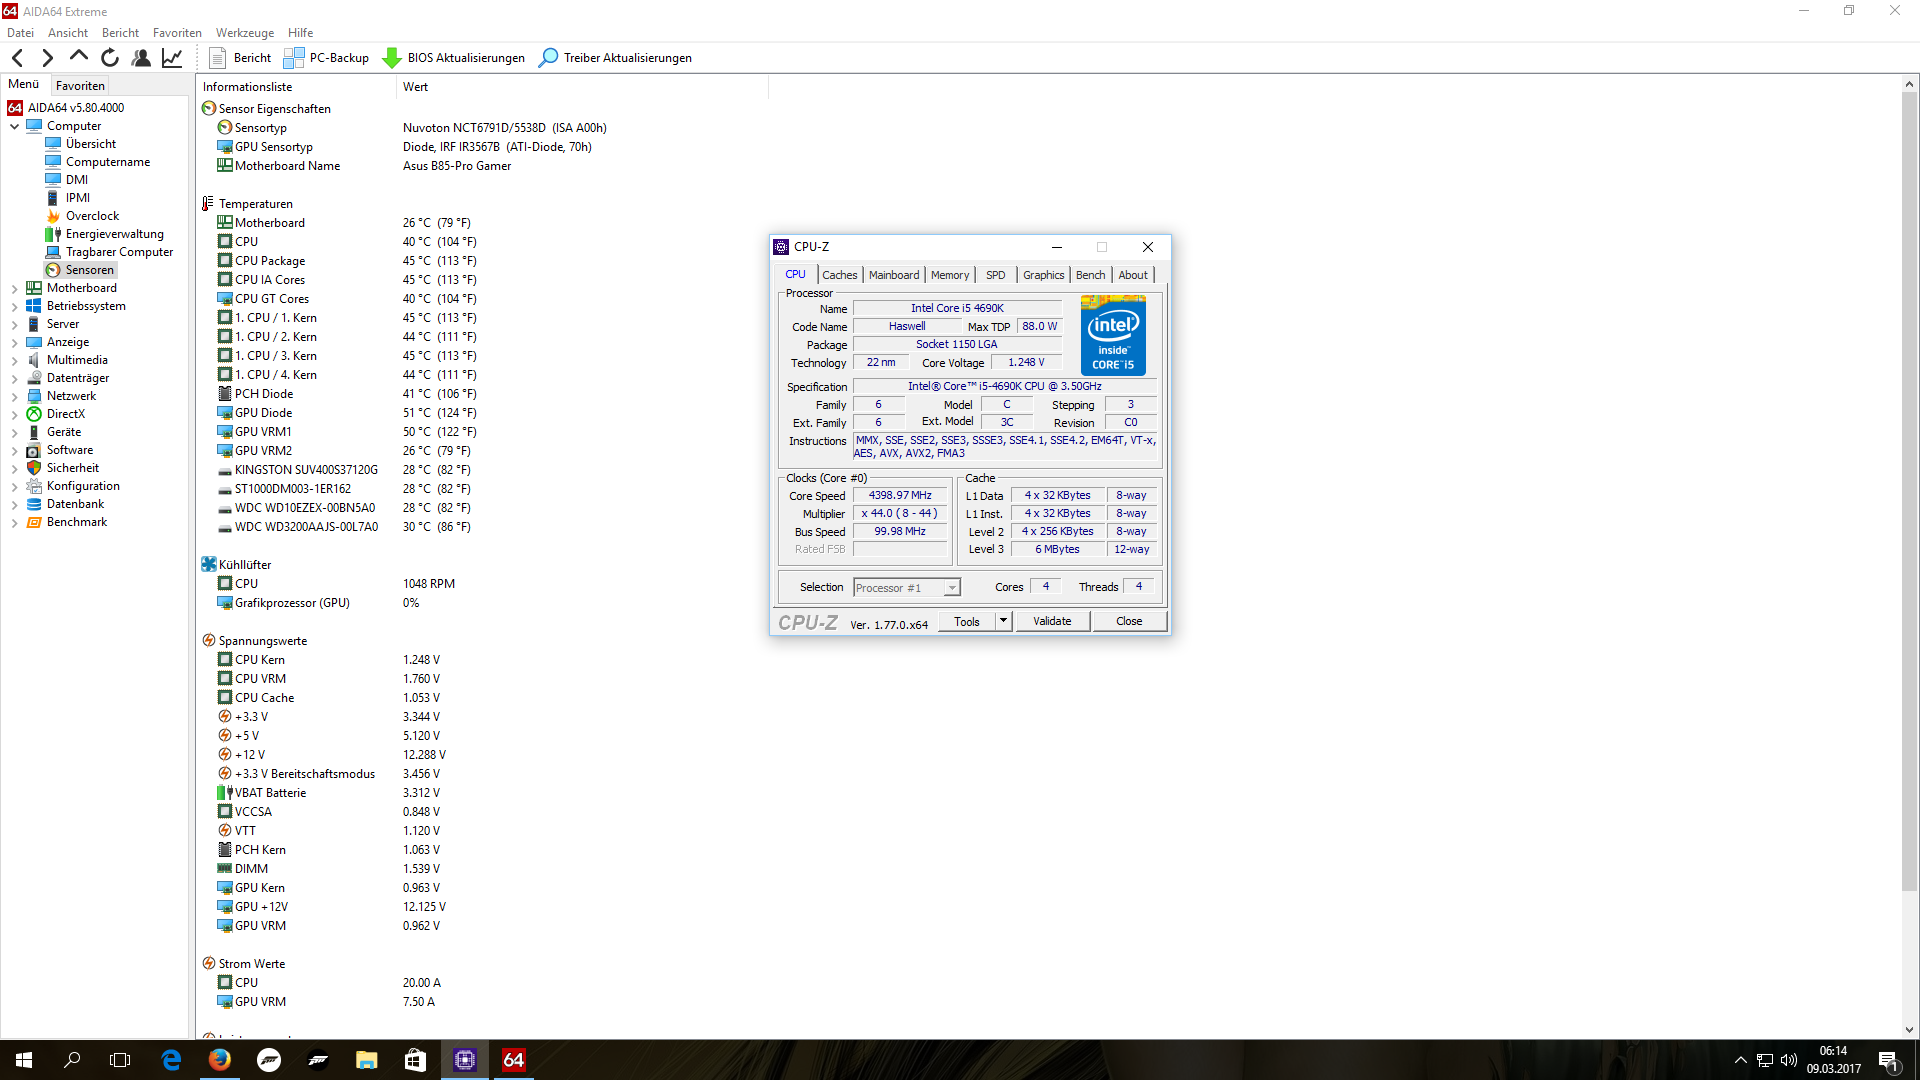Viewport: 1920px width, 1080px height.
Task: Switch to the Favoriten tab
Action: point(80,86)
